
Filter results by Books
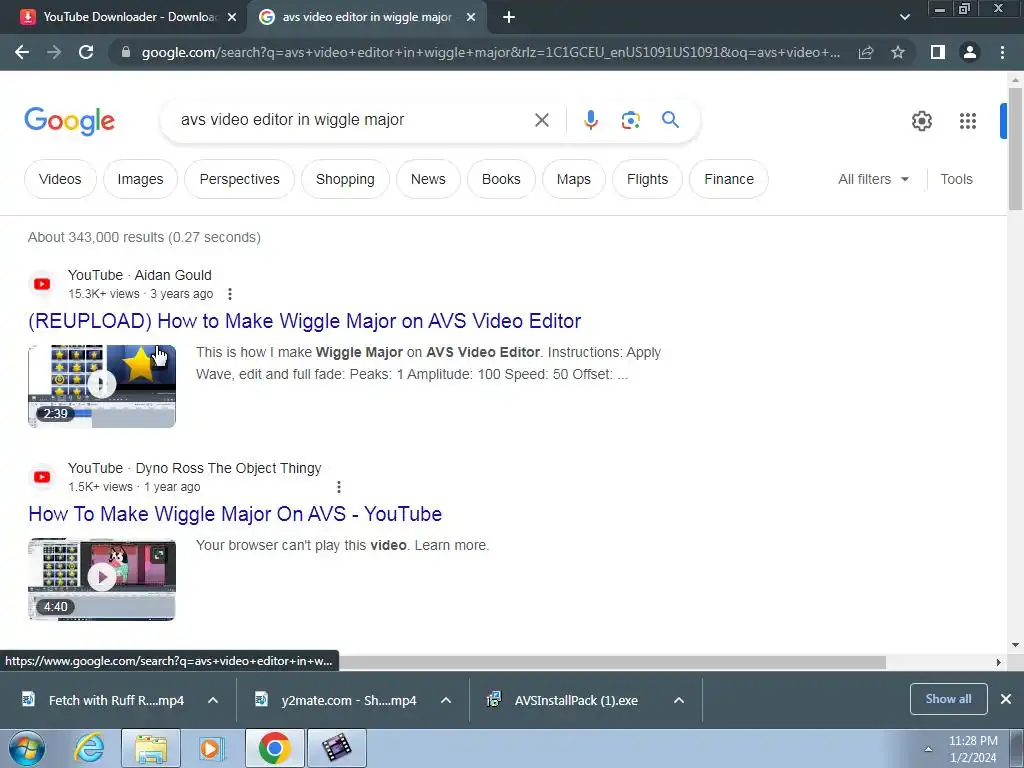(501, 179)
